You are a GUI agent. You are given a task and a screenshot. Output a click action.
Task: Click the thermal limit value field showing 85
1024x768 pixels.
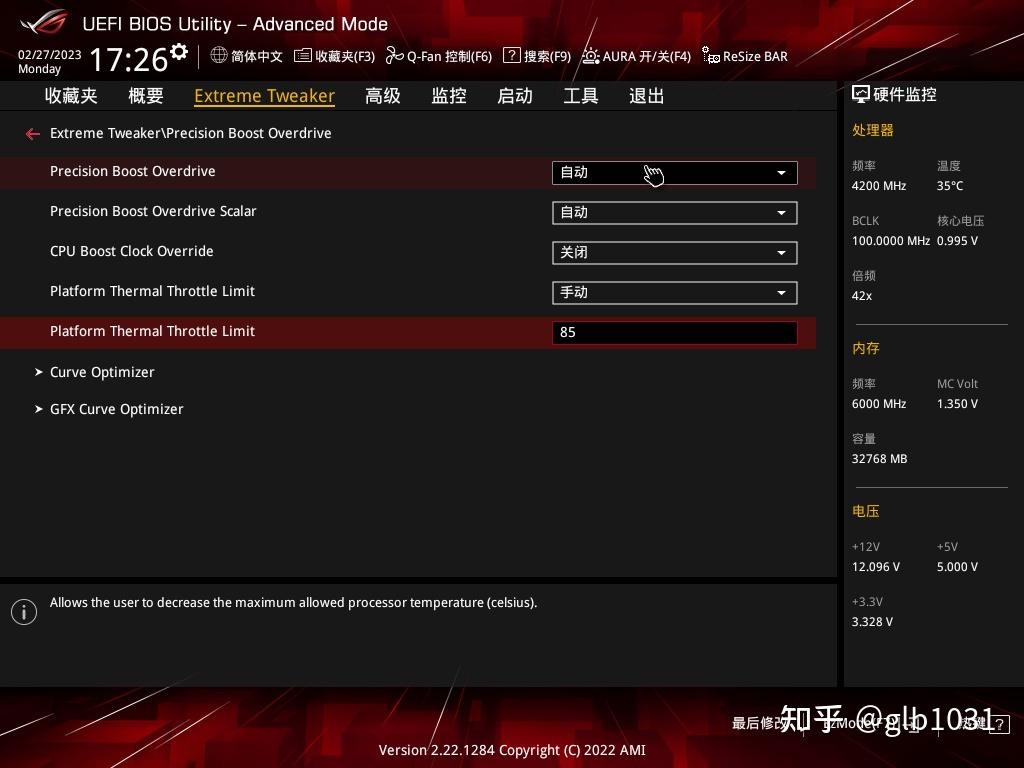[675, 332]
